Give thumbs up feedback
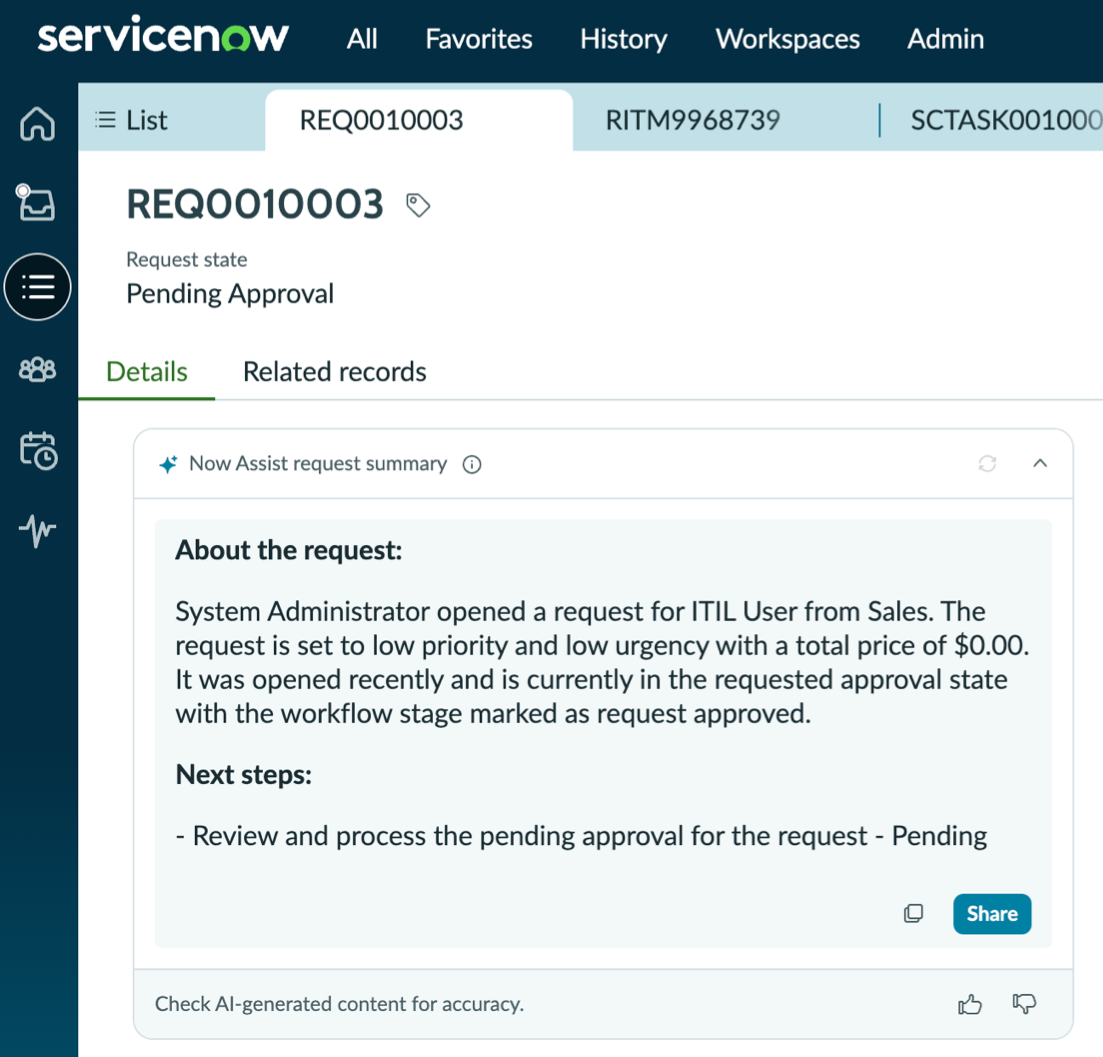Image resolution: width=1103 pixels, height=1057 pixels. [x=969, y=1004]
